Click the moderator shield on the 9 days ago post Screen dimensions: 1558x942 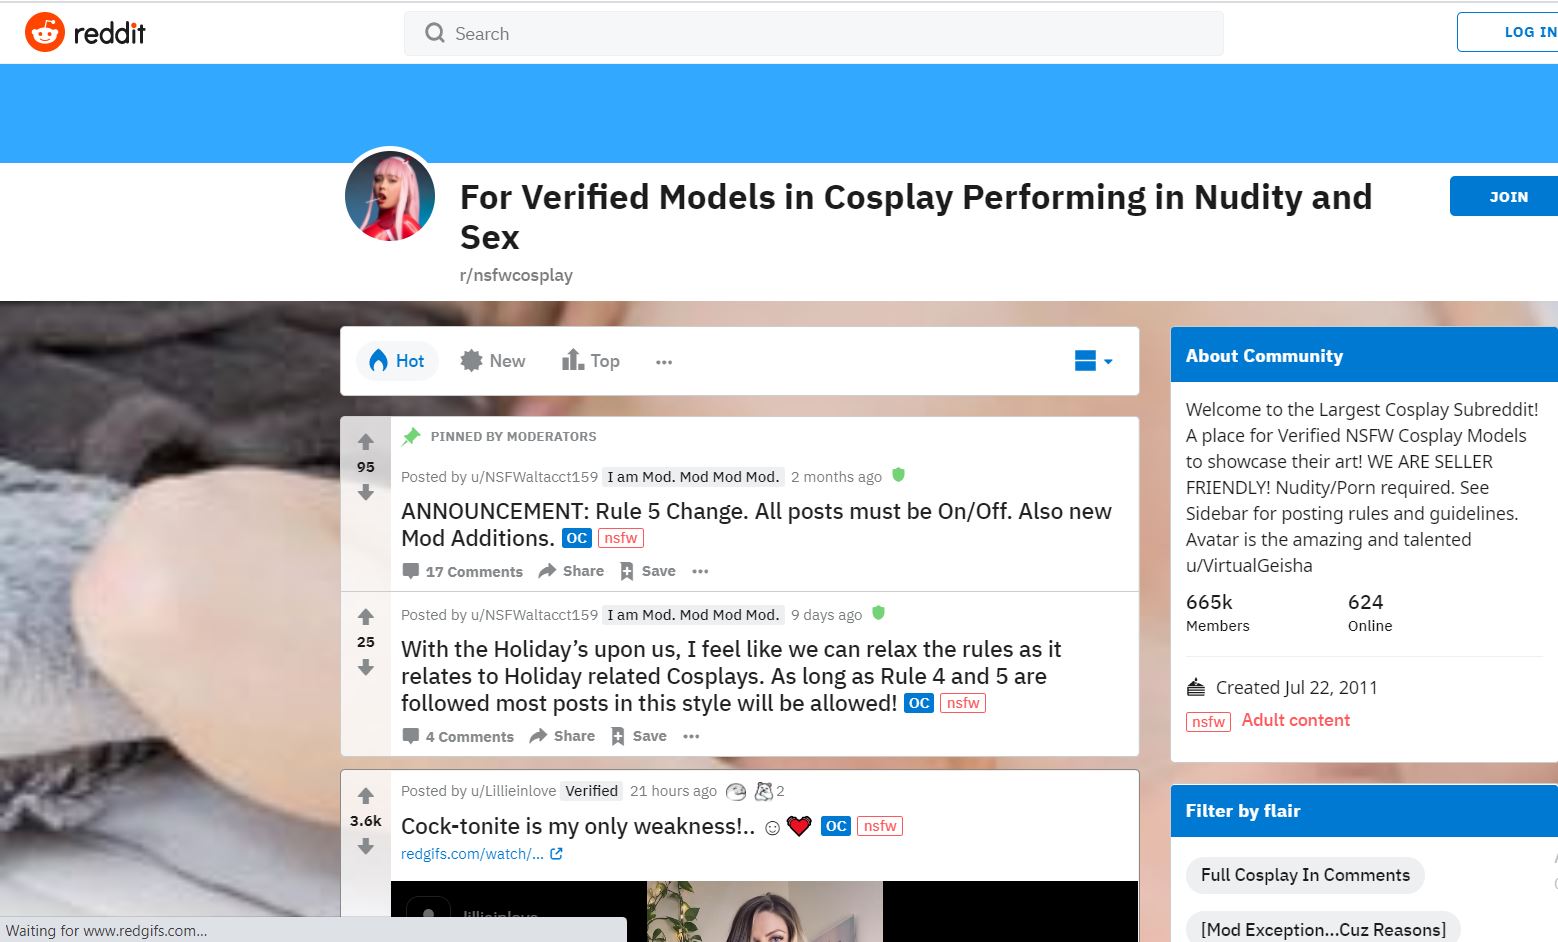(878, 613)
